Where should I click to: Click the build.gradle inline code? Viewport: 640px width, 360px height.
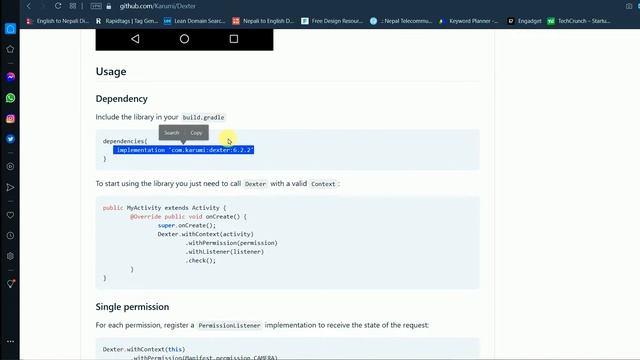click(x=203, y=118)
